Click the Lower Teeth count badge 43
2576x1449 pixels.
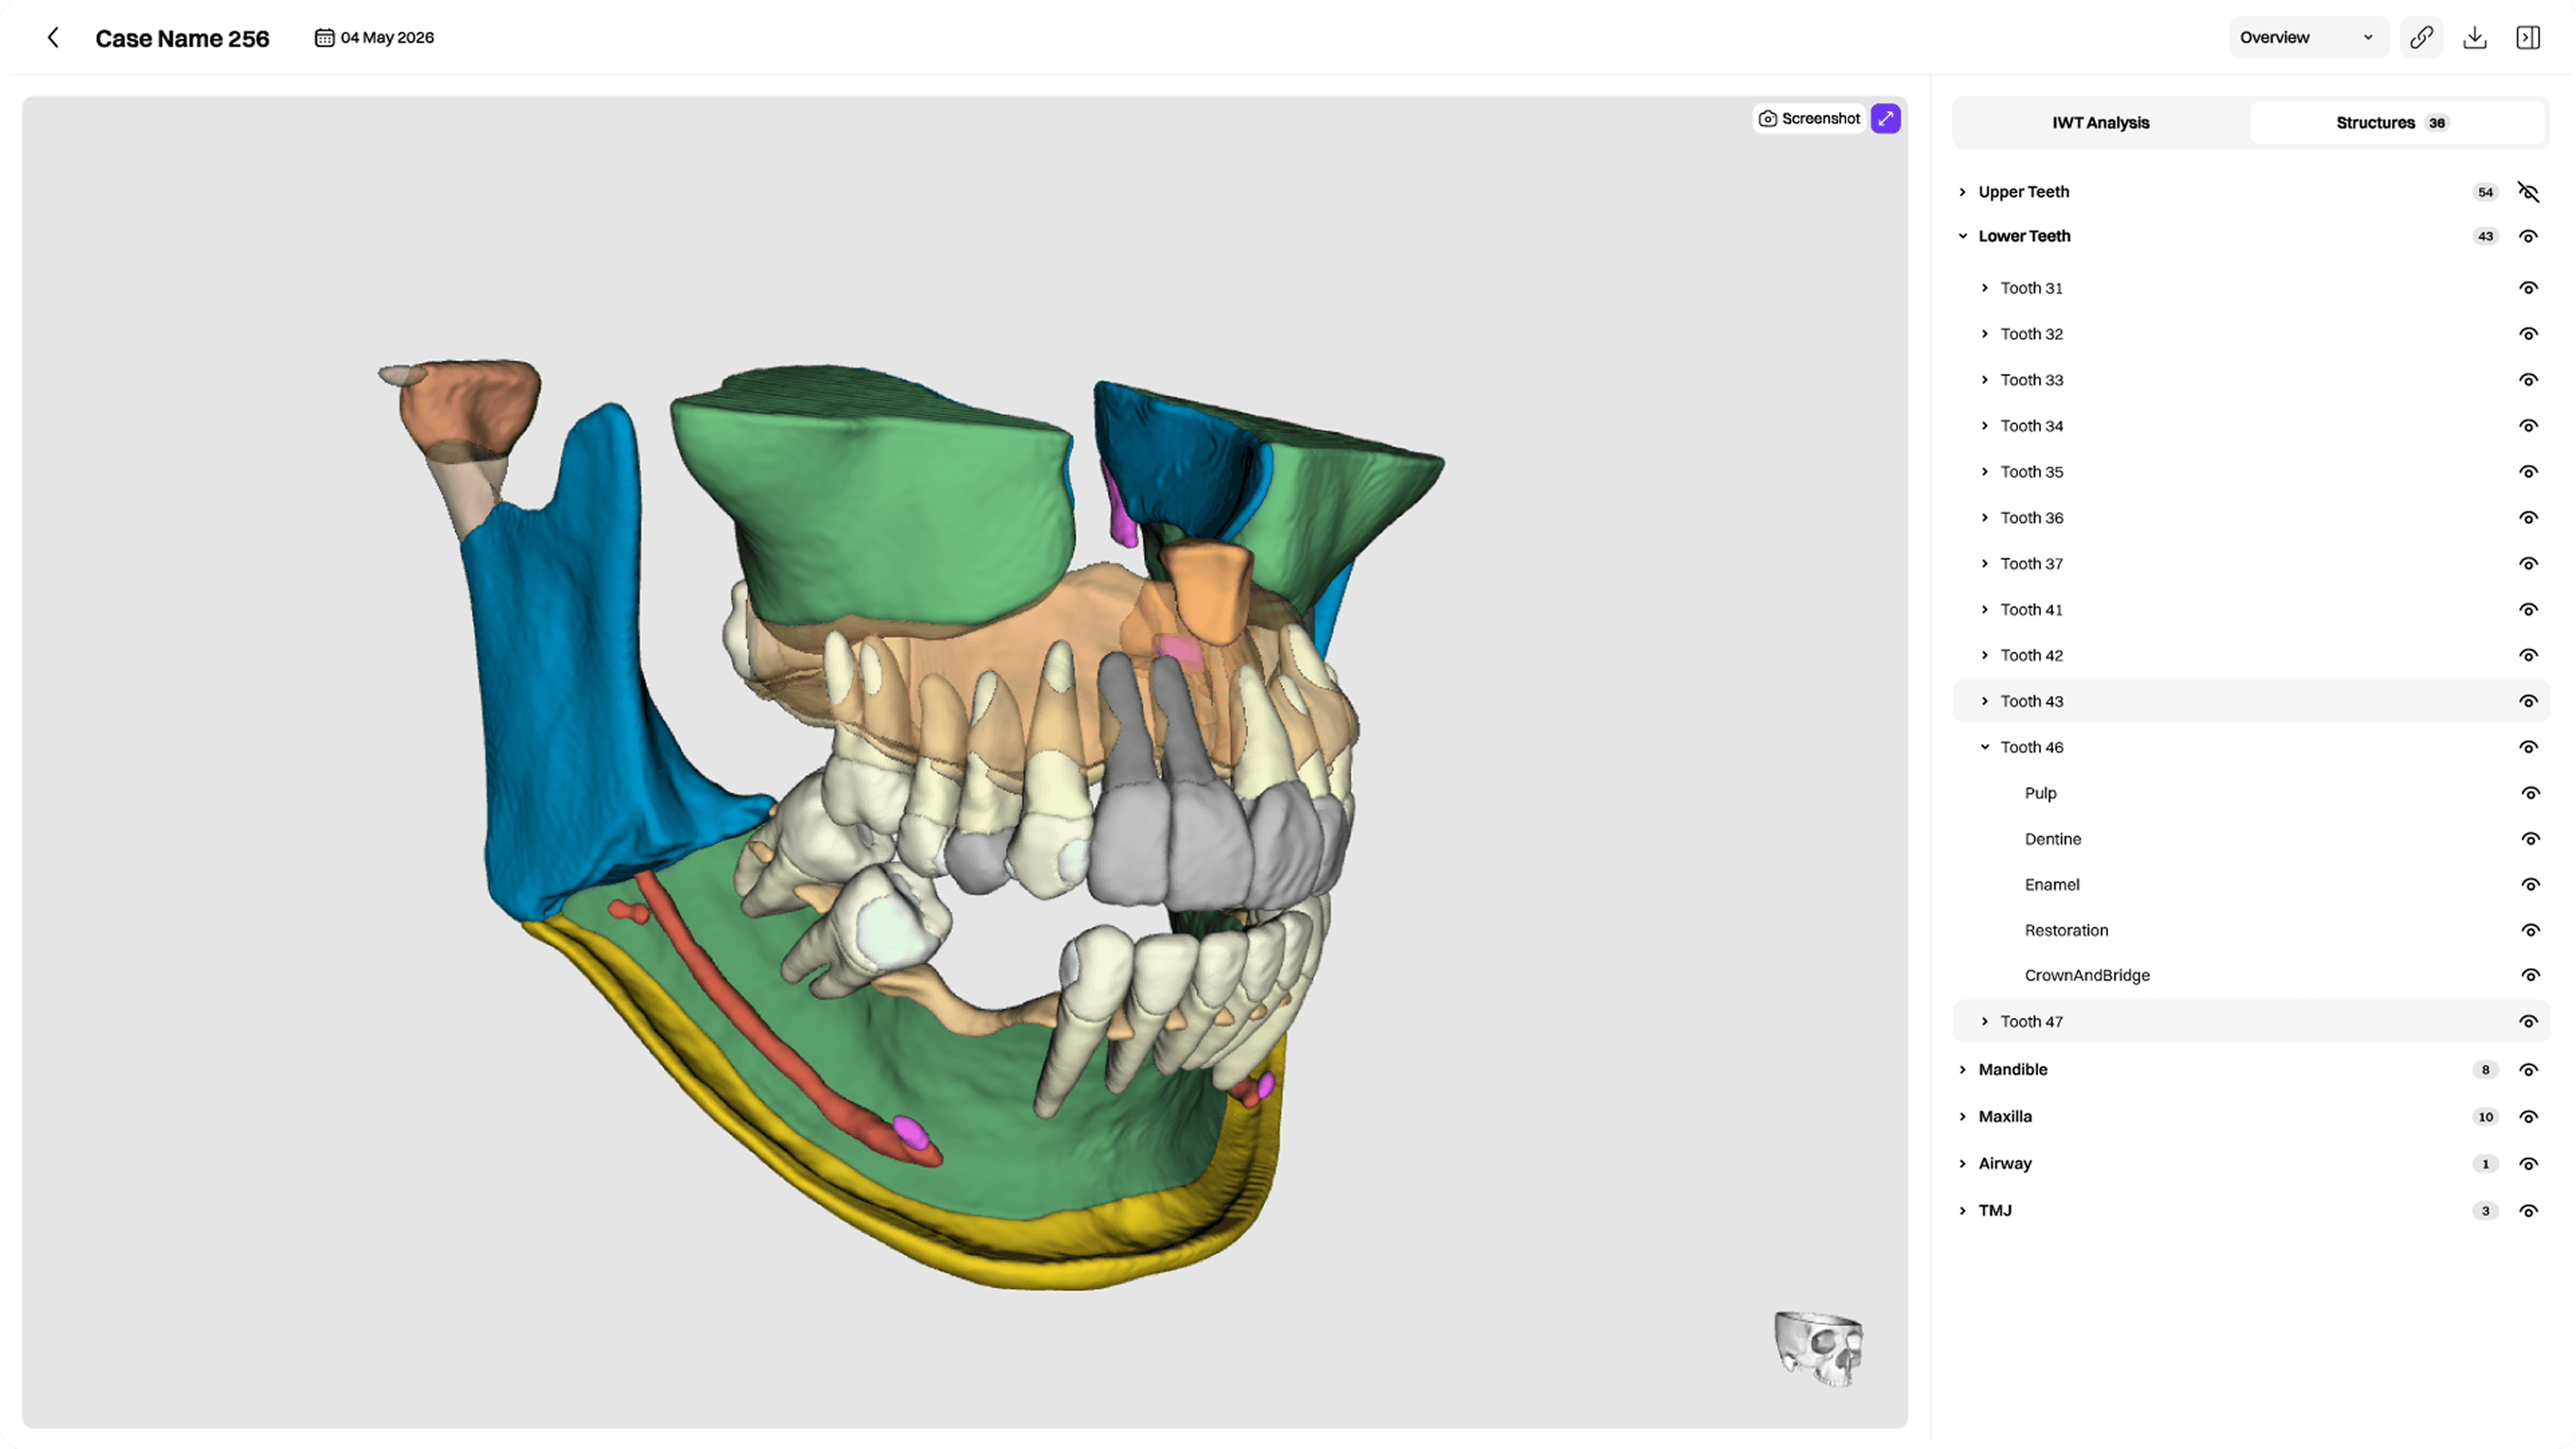point(2485,237)
